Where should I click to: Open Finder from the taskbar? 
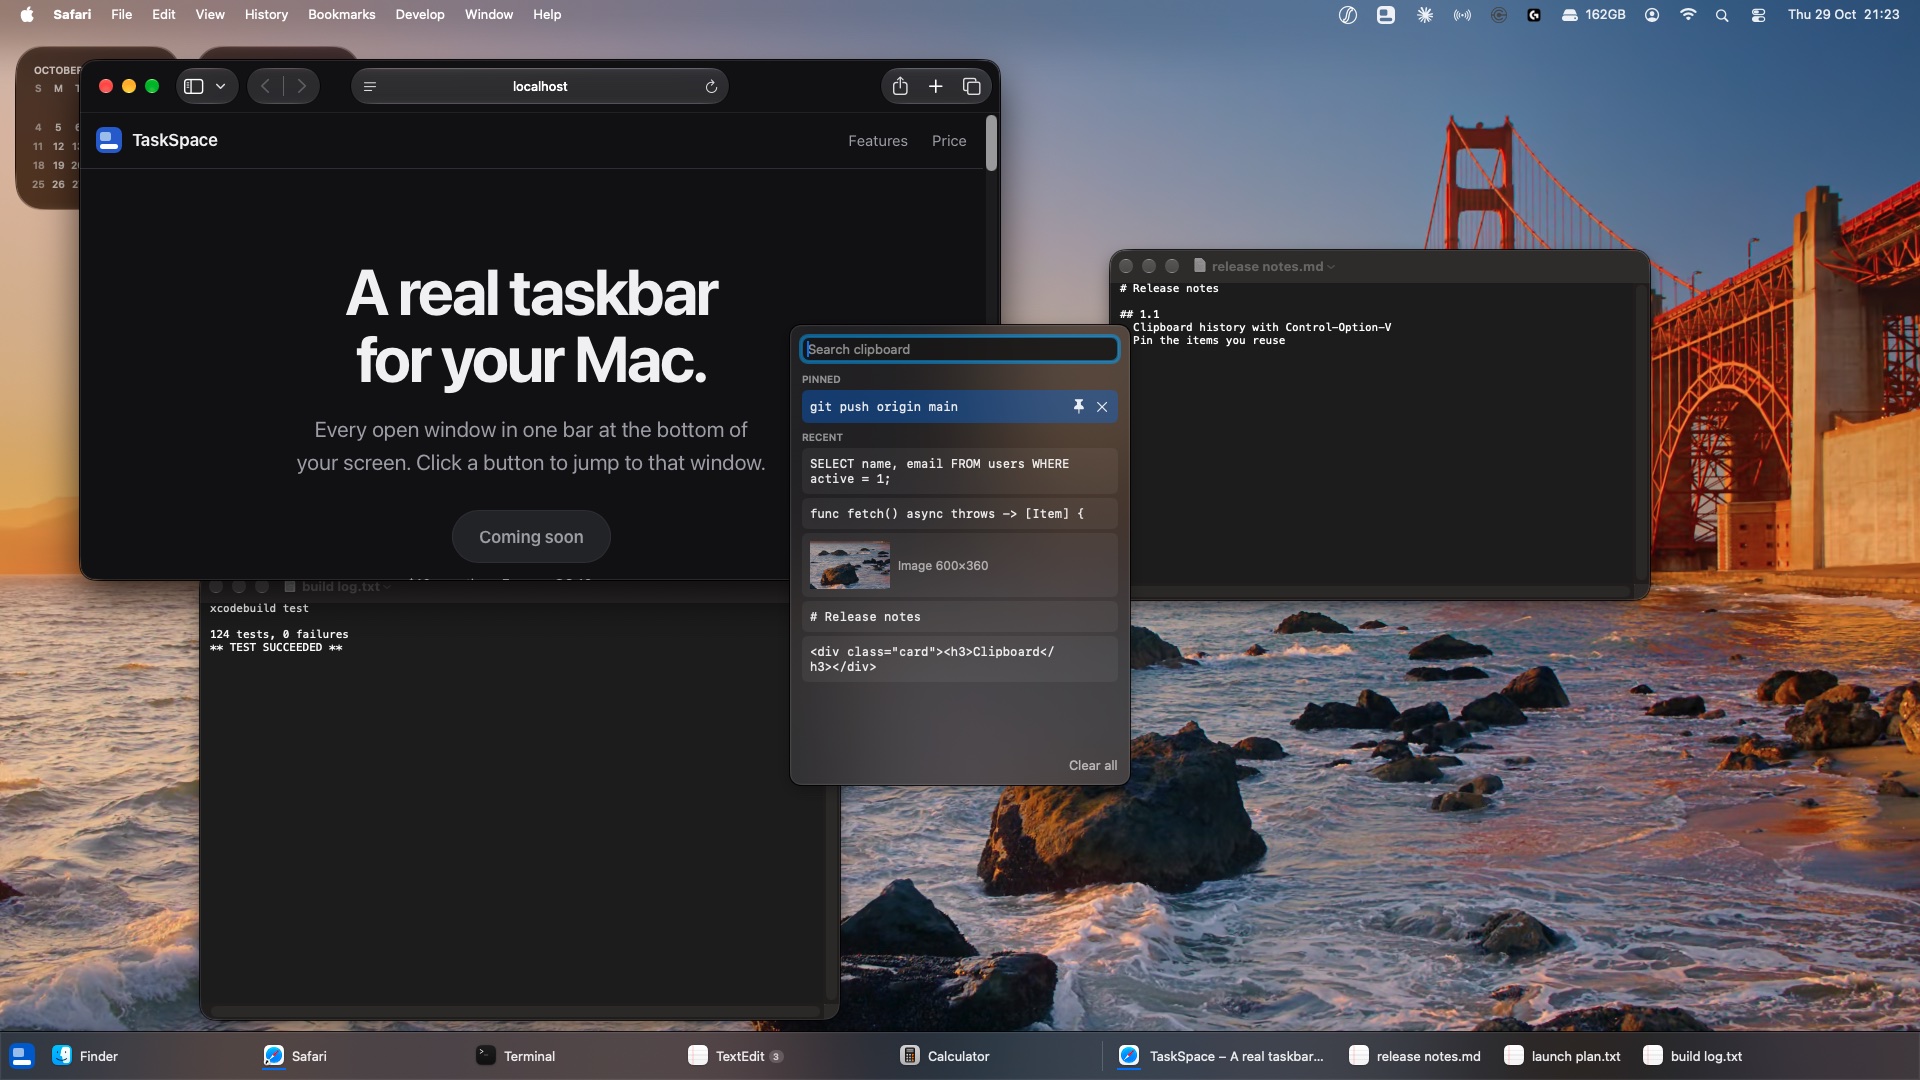point(86,1056)
